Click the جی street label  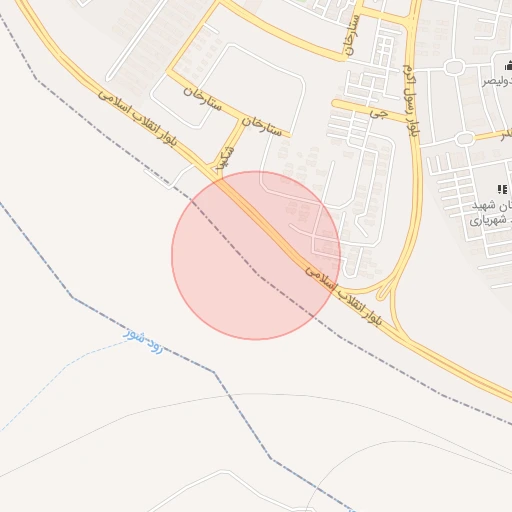click(x=379, y=114)
